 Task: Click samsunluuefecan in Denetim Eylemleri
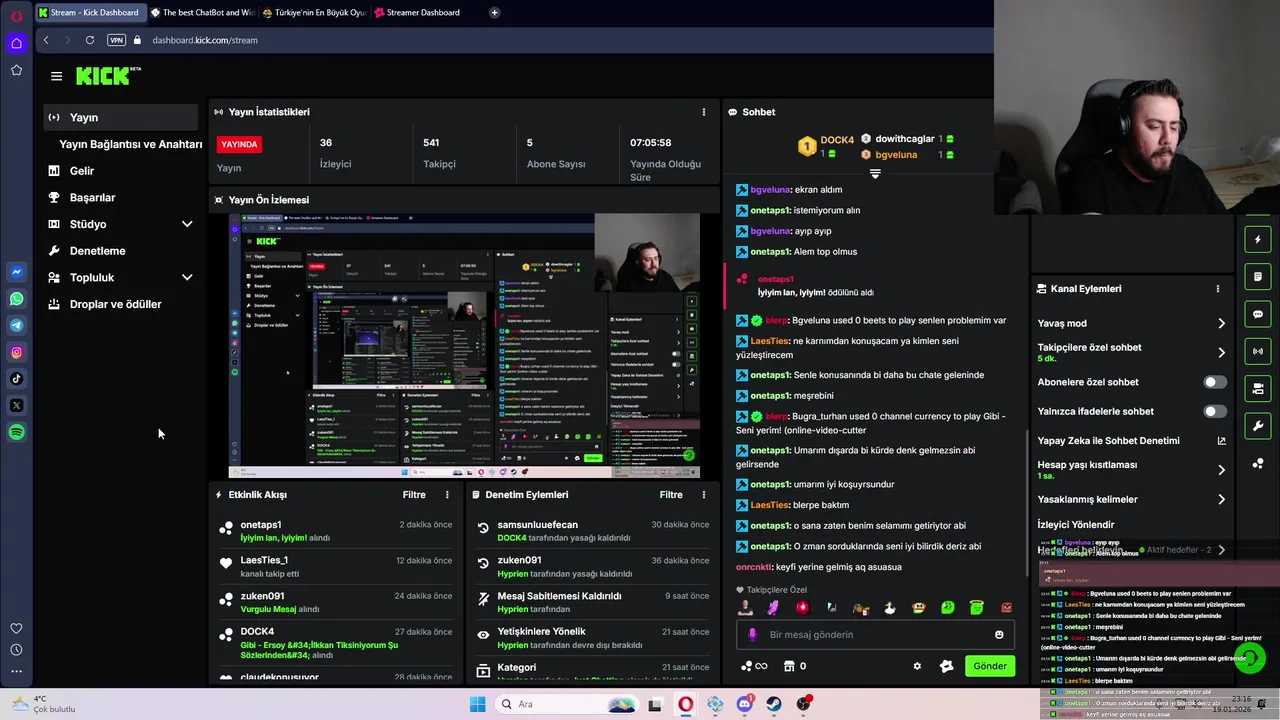coord(537,525)
